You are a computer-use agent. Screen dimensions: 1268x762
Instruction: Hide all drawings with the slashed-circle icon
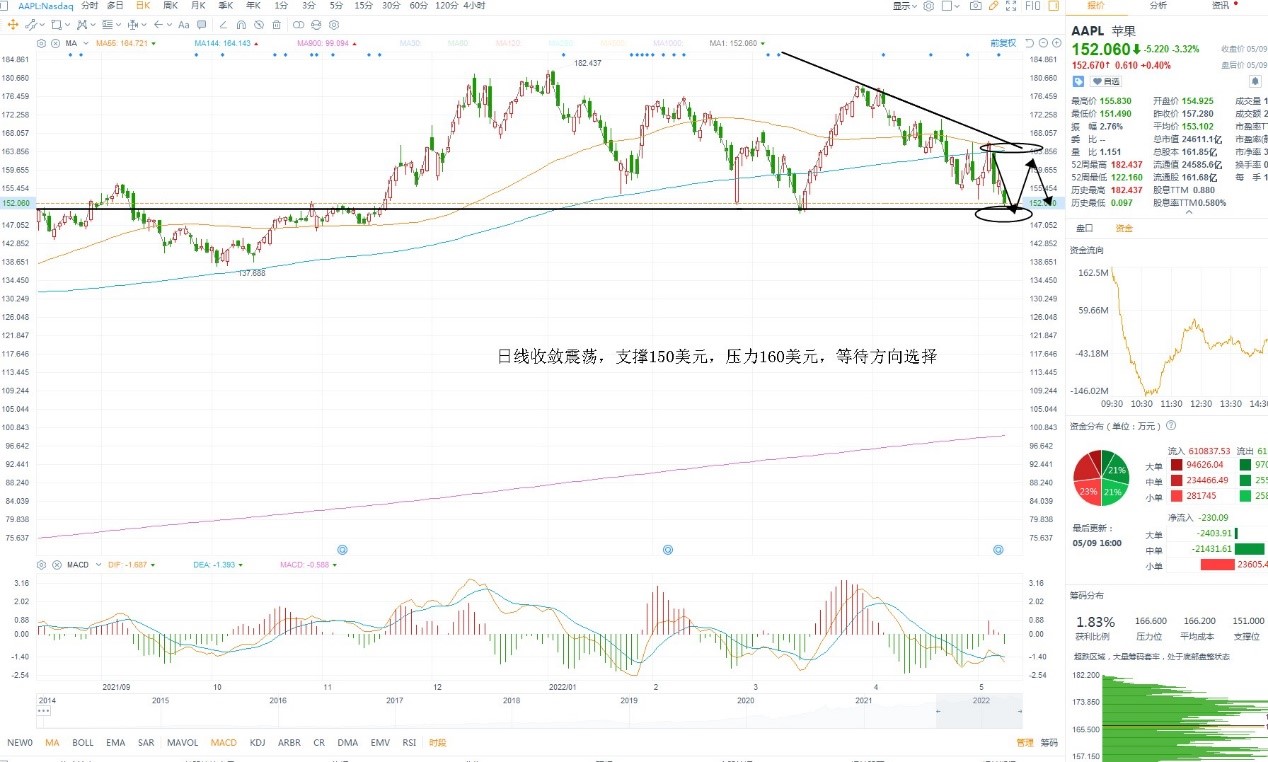point(259,24)
